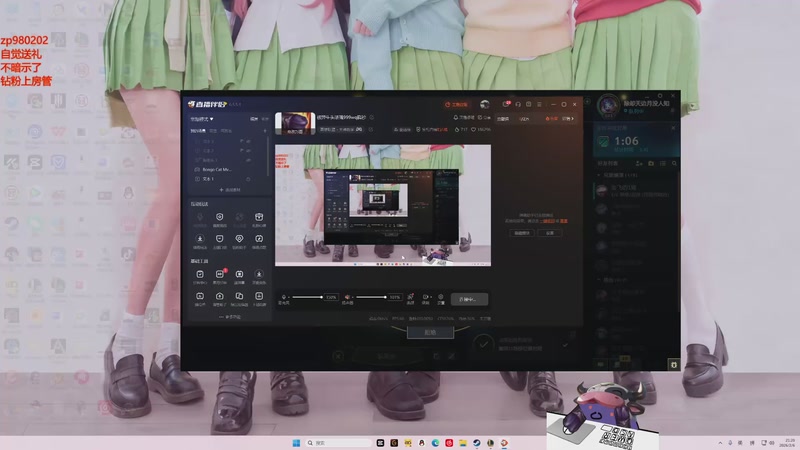Open the Windows Start button on taskbar
The height and width of the screenshot is (450, 800).
tap(296, 443)
